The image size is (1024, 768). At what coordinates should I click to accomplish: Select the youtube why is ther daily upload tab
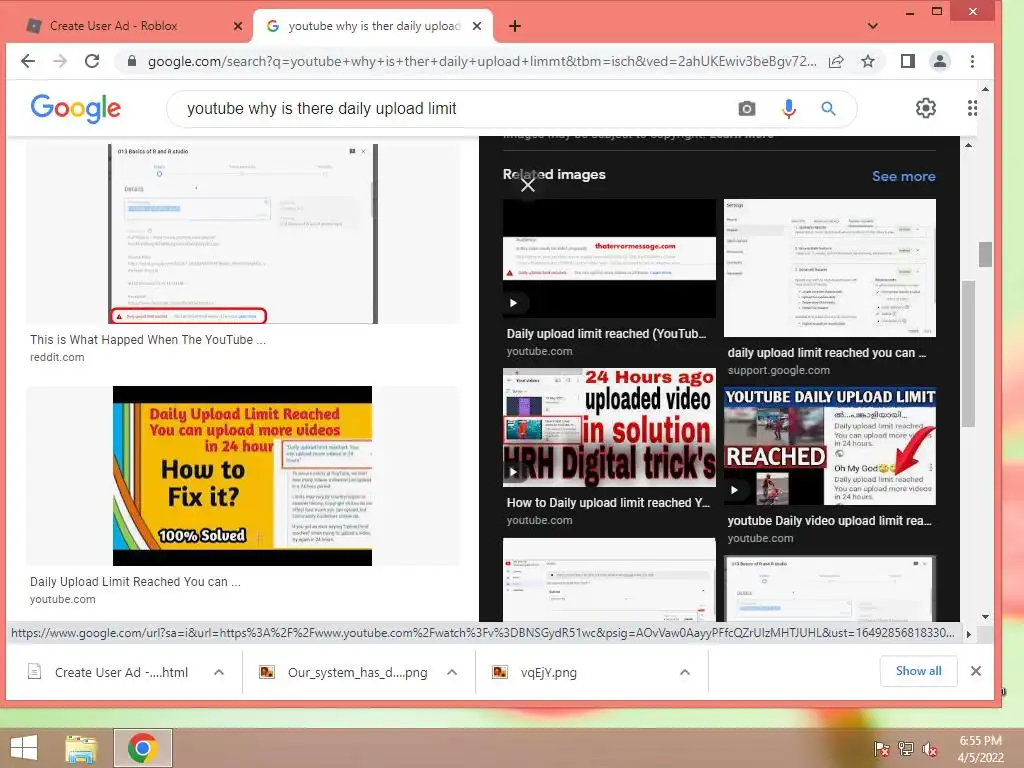[374, 26]
